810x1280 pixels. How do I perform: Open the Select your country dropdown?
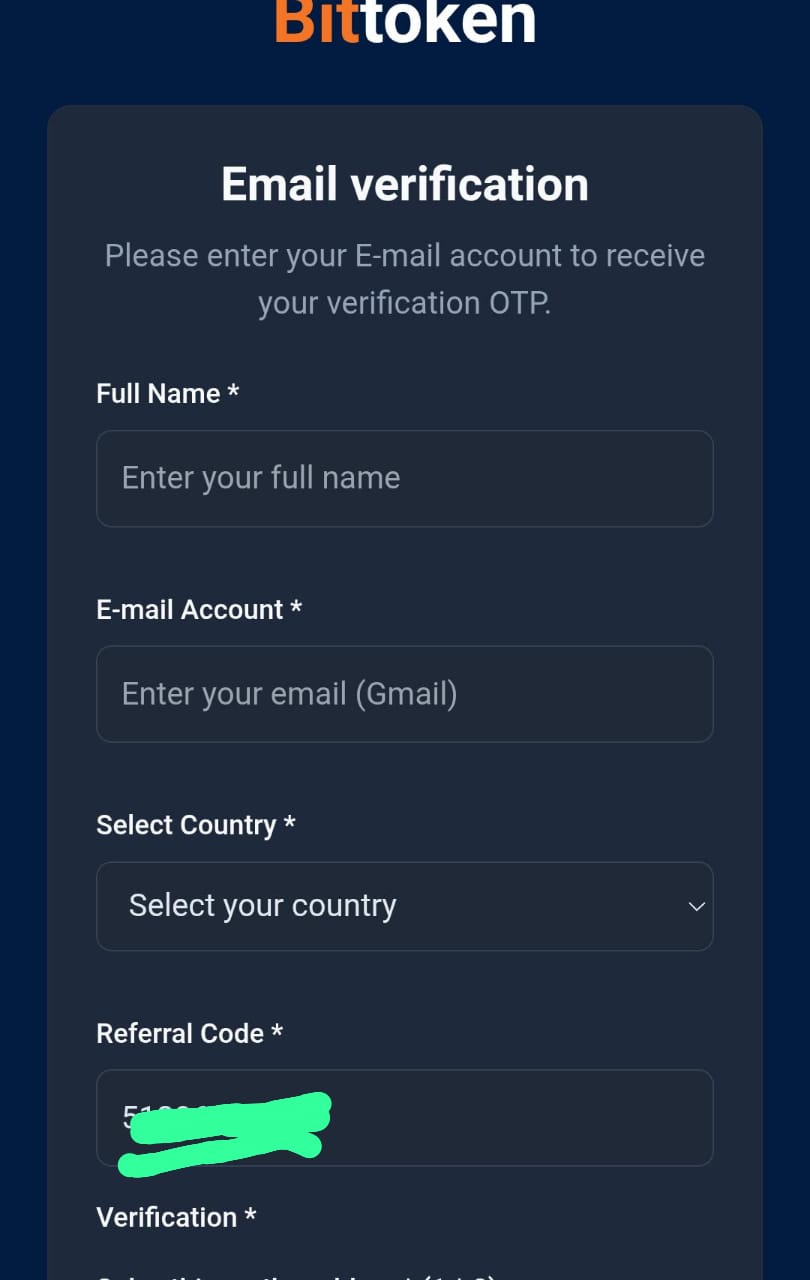pos(405,906)
